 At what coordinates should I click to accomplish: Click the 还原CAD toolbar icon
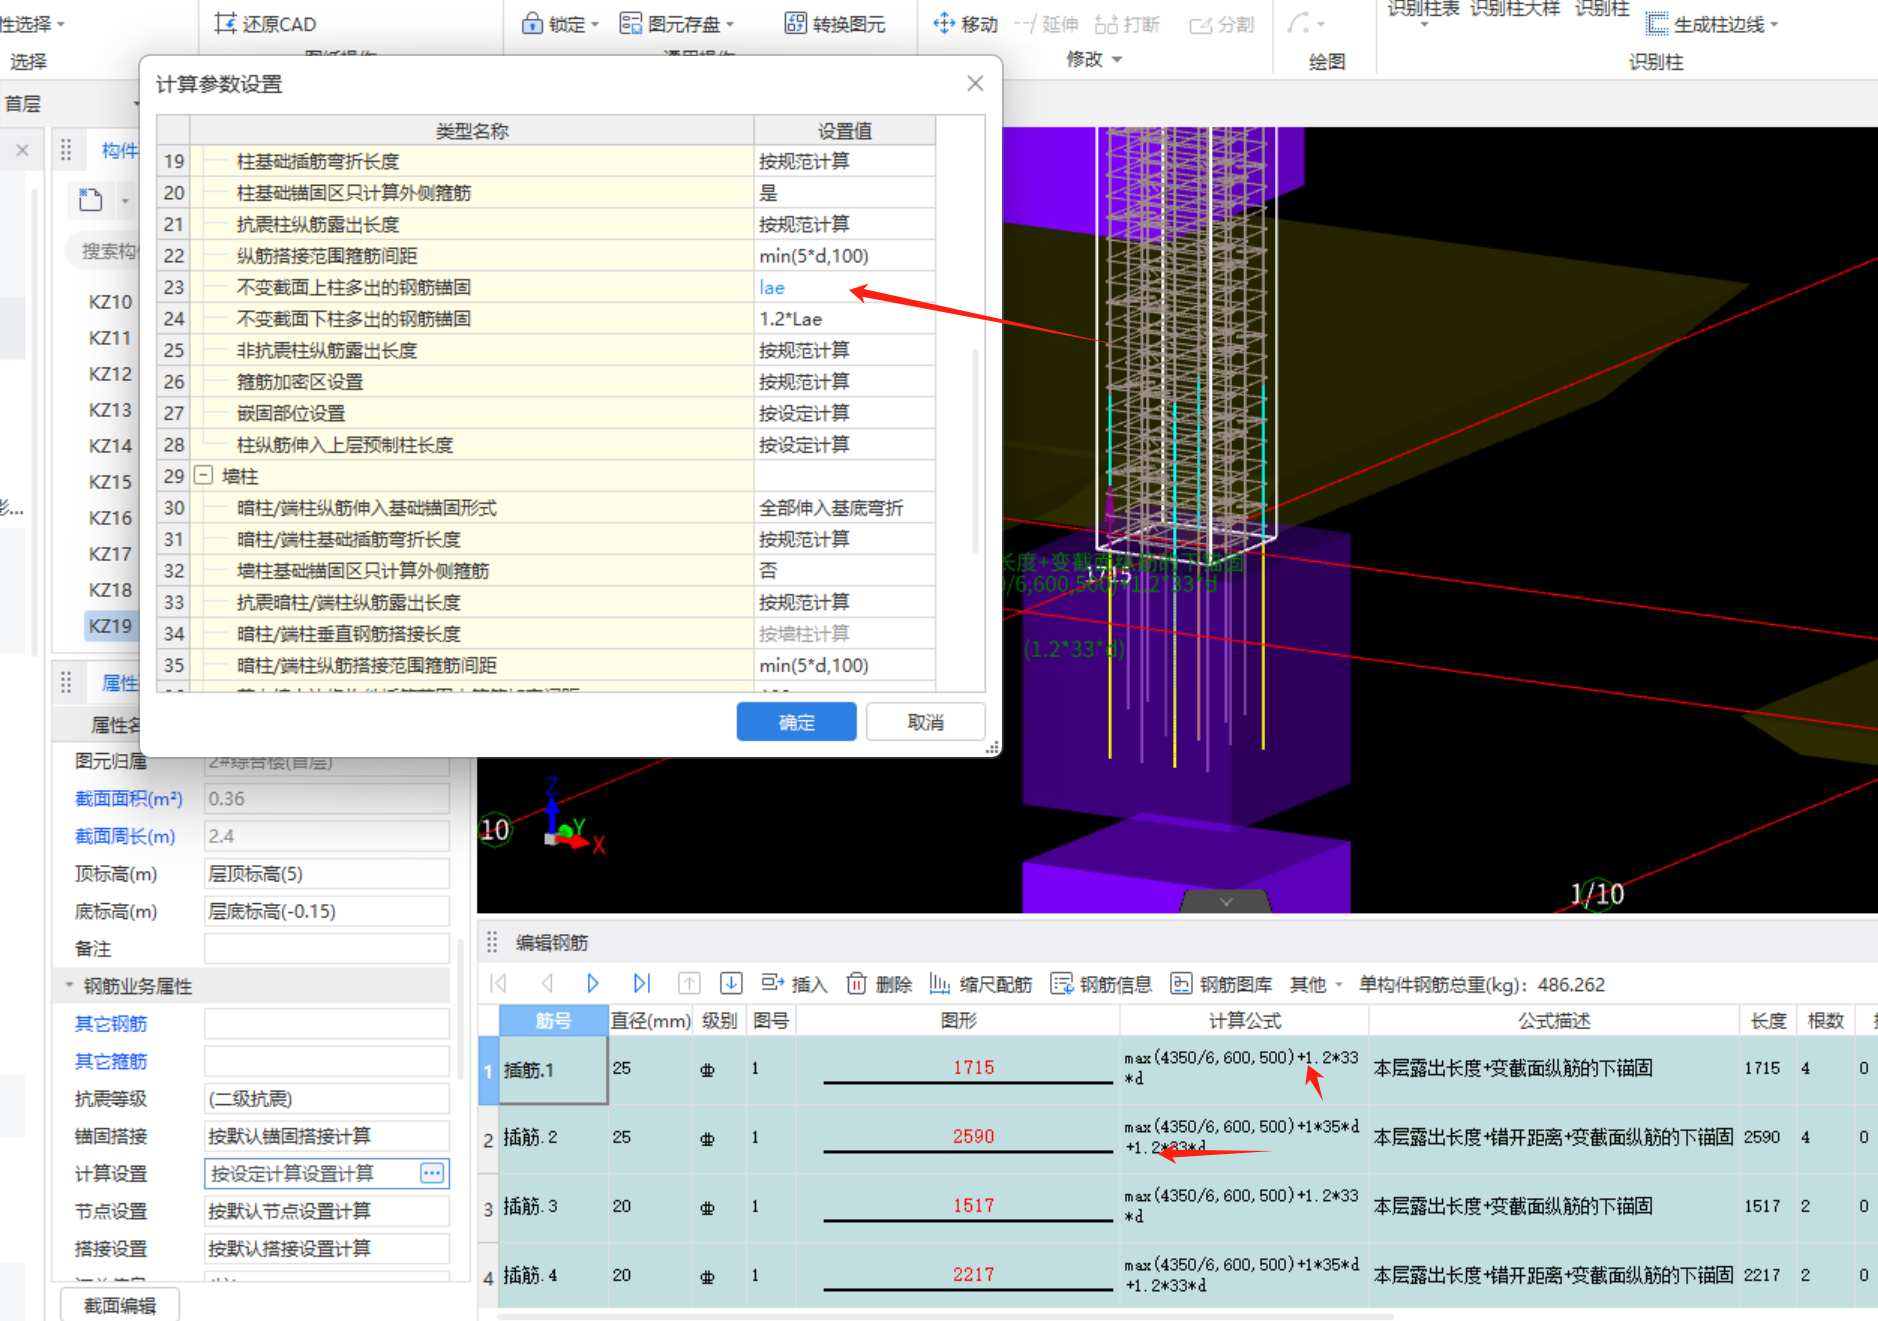226,23
